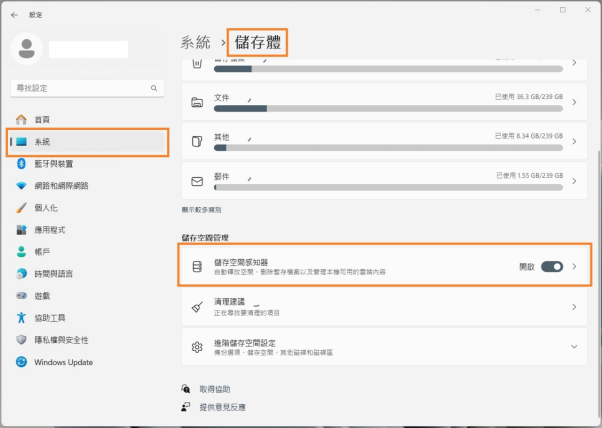Click the Wi-Fi icon beside 網路和網際網路
The height and width of the screenshot is (428, 602).
[22, 186]
